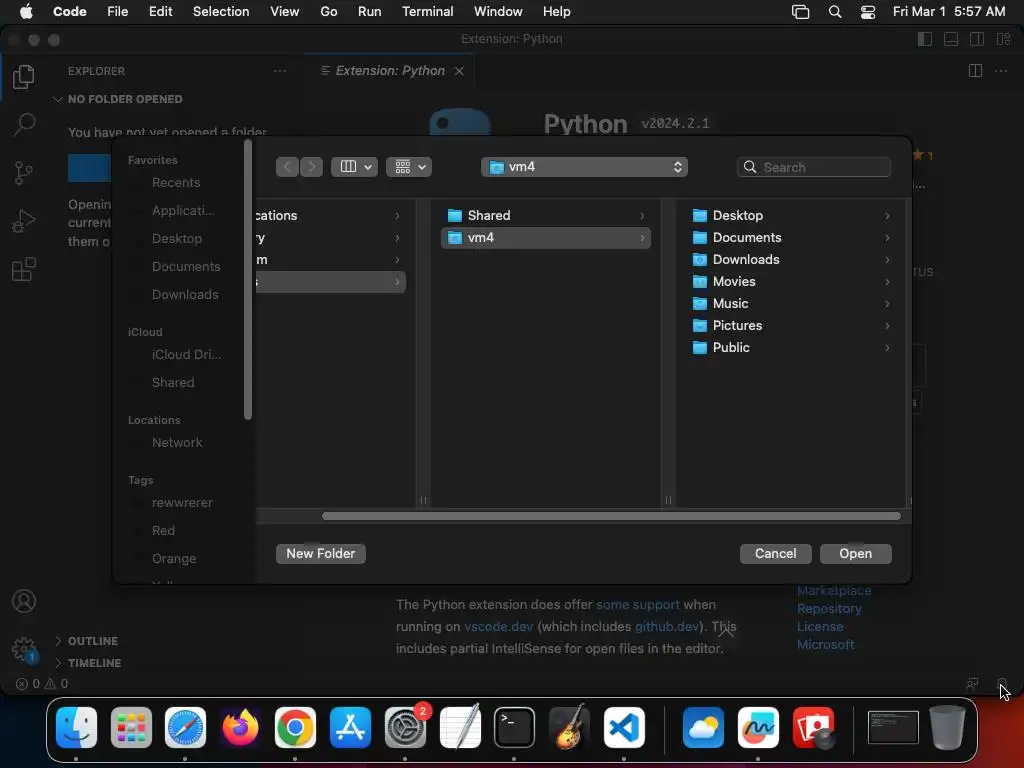Viewport: 1024px width, 768px height.
Task: Toggle the primary side bar layout icon
Action: pyautogui.click(x=925, y=39)
